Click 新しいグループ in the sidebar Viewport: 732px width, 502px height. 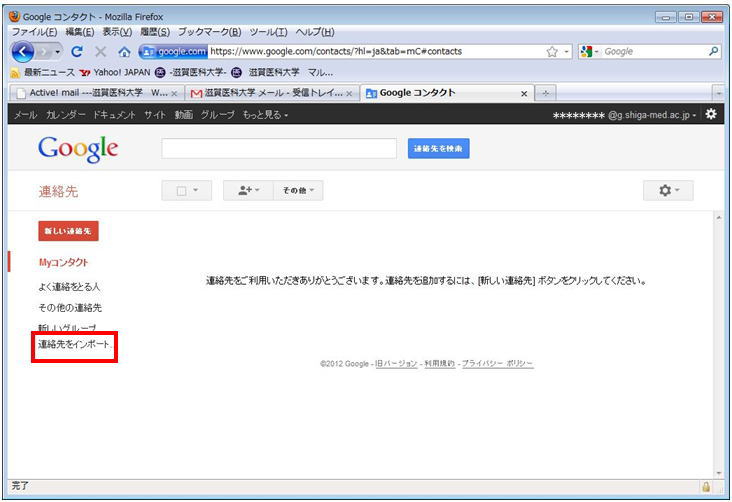click(x=67, y=328)
